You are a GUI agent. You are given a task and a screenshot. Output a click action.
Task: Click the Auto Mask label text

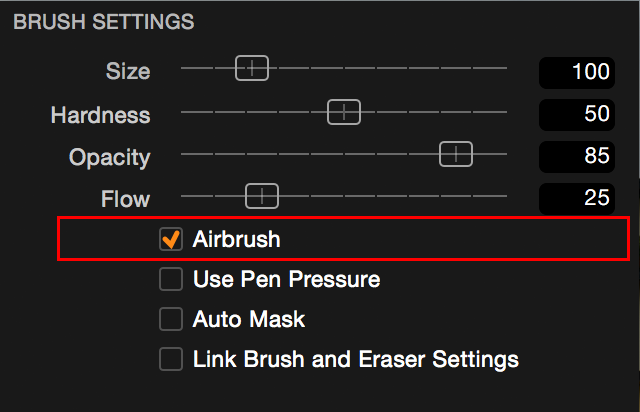coord(249,319)
